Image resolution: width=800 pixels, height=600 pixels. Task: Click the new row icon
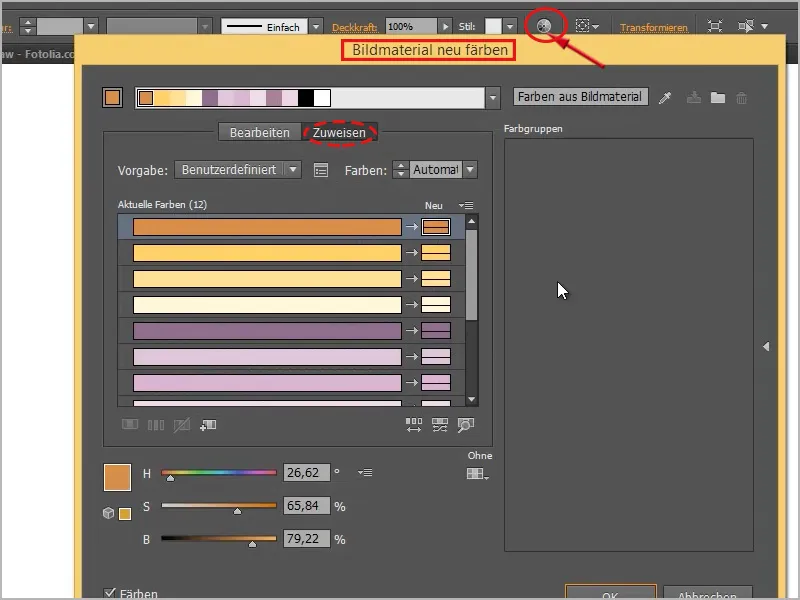pyautogui.click(x=208, y=424)
